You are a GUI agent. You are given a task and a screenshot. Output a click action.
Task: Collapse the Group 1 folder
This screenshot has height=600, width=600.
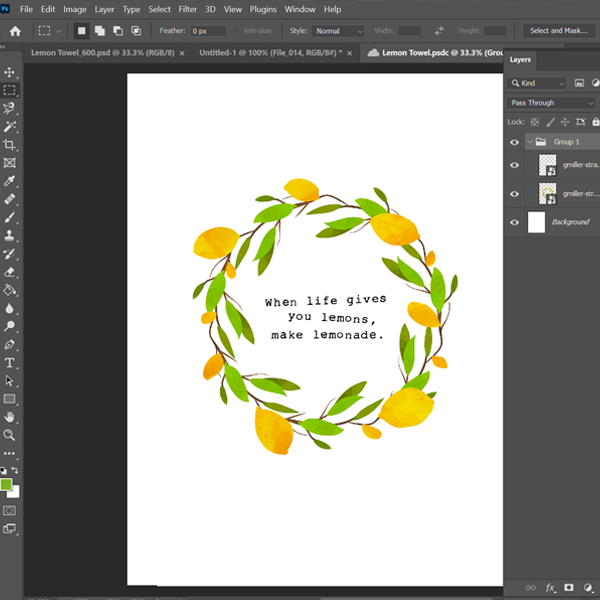click(530, 142)
